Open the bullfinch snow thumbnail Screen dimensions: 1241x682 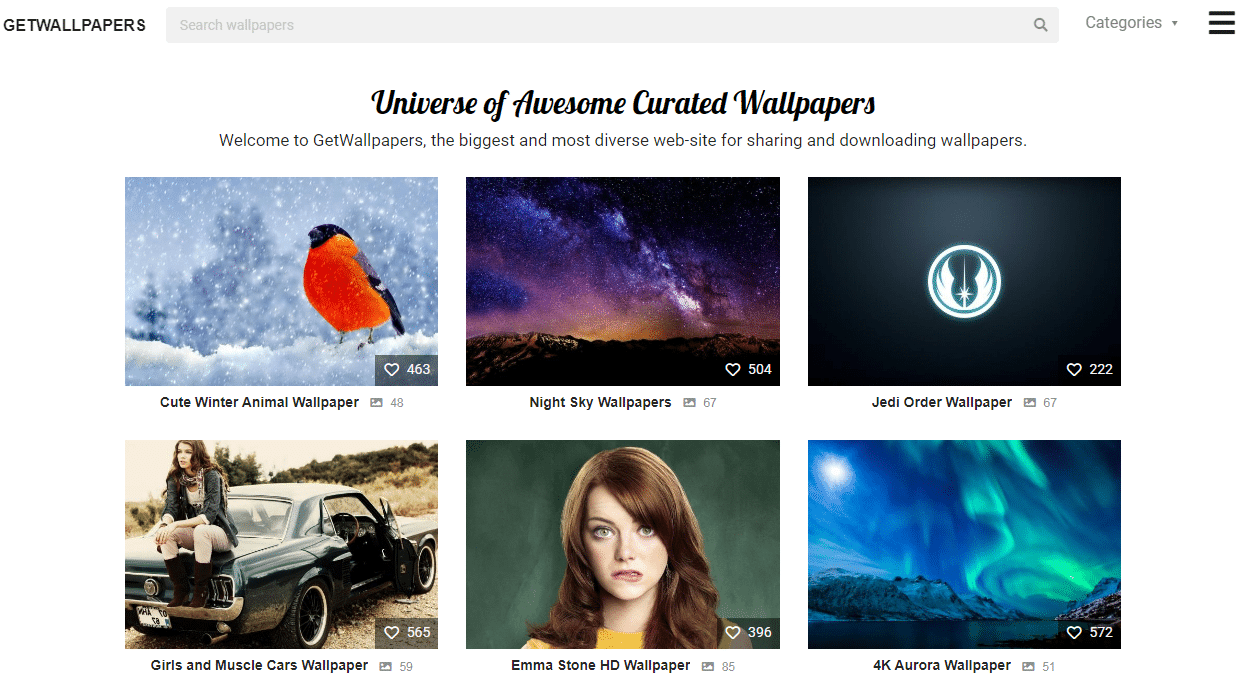tap(281, 281)
